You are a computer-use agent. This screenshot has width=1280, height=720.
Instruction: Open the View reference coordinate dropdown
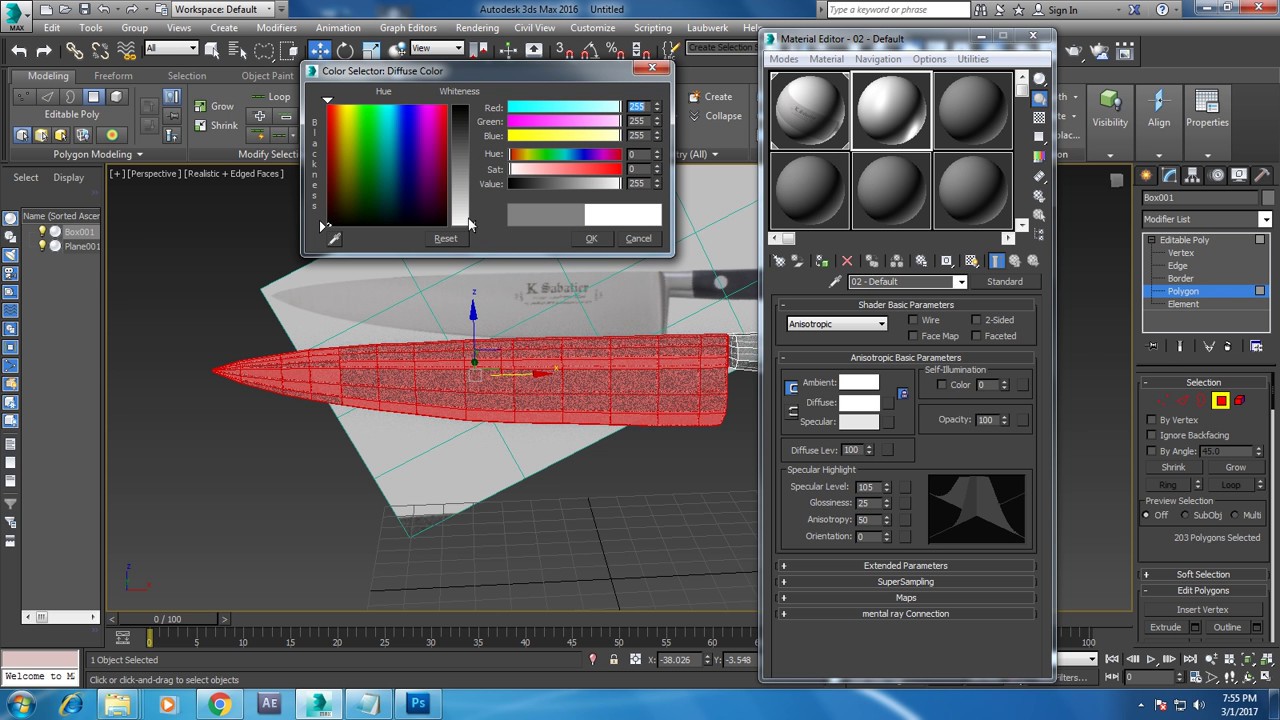(437, 48)
